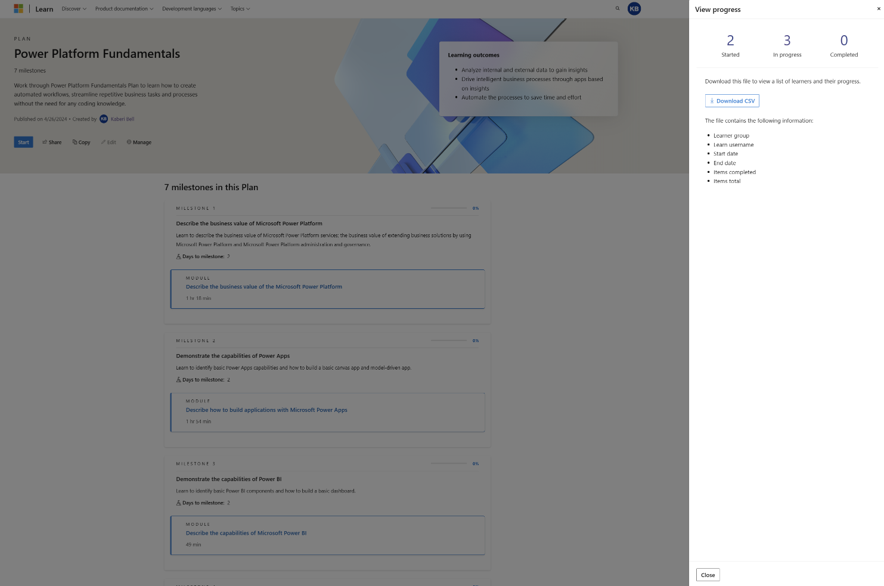
Task: Click the search magnifier icon
Action: [617, 8]
